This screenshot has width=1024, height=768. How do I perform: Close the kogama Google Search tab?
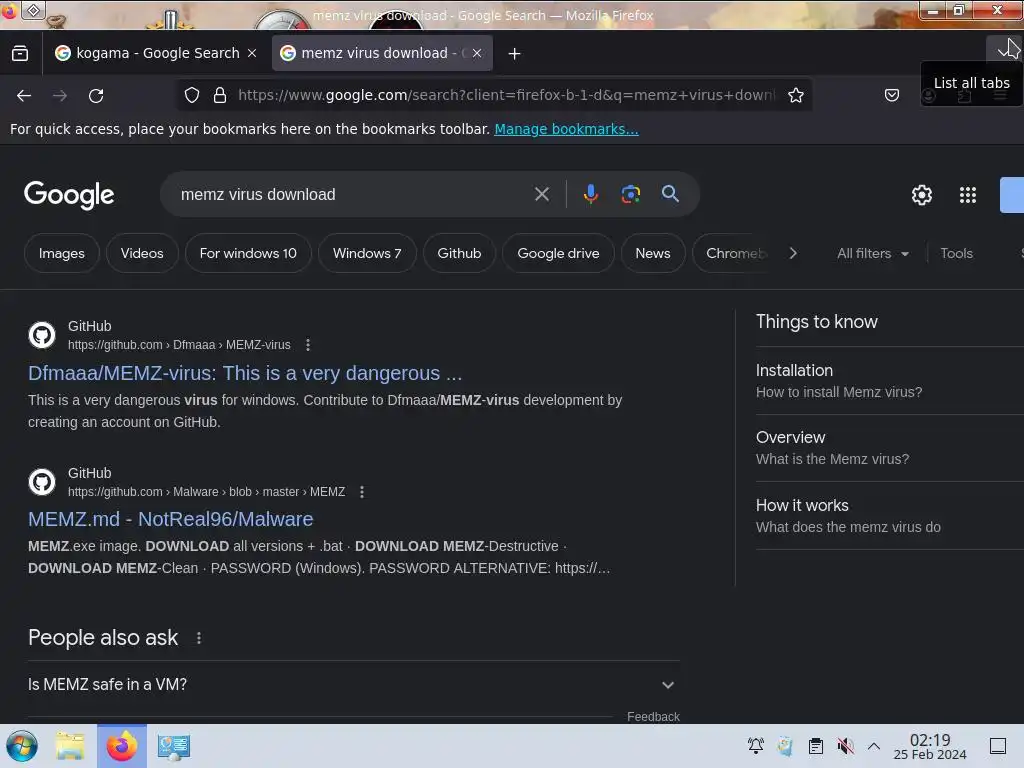click(252, 54)
